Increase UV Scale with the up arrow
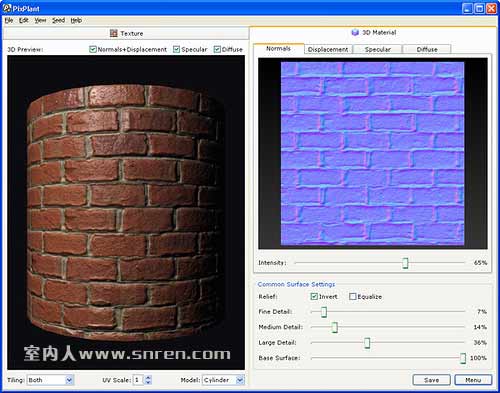Screen dimensions: 500x393 point(148,377)
